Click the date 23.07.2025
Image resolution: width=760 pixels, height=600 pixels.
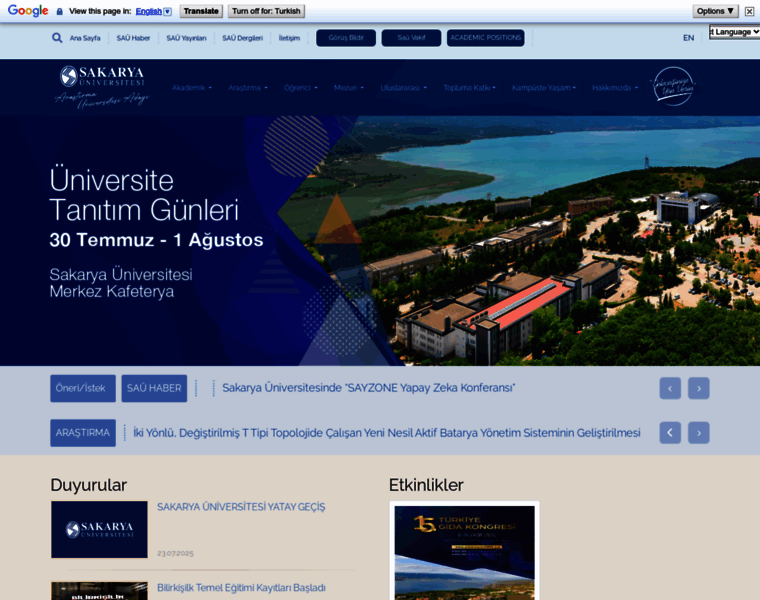point(175,553)
